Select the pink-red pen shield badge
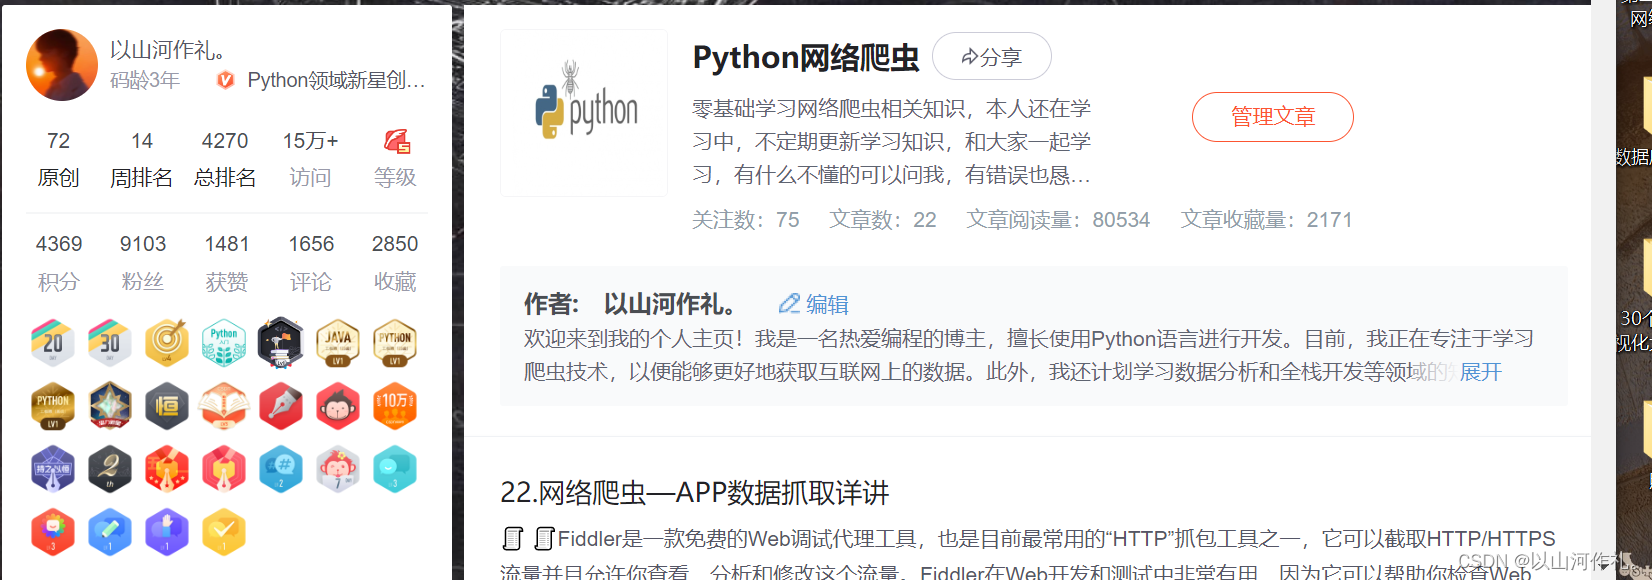Viewport: 1652px width, 580px height. click(x=224, y=469)
